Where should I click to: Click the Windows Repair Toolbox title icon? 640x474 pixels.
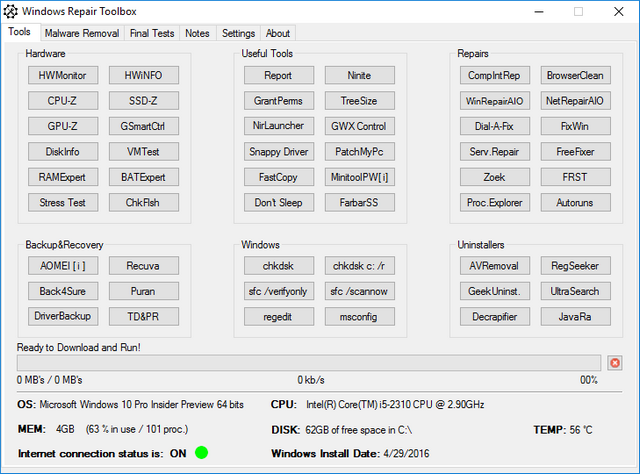[x=11, y=11]
